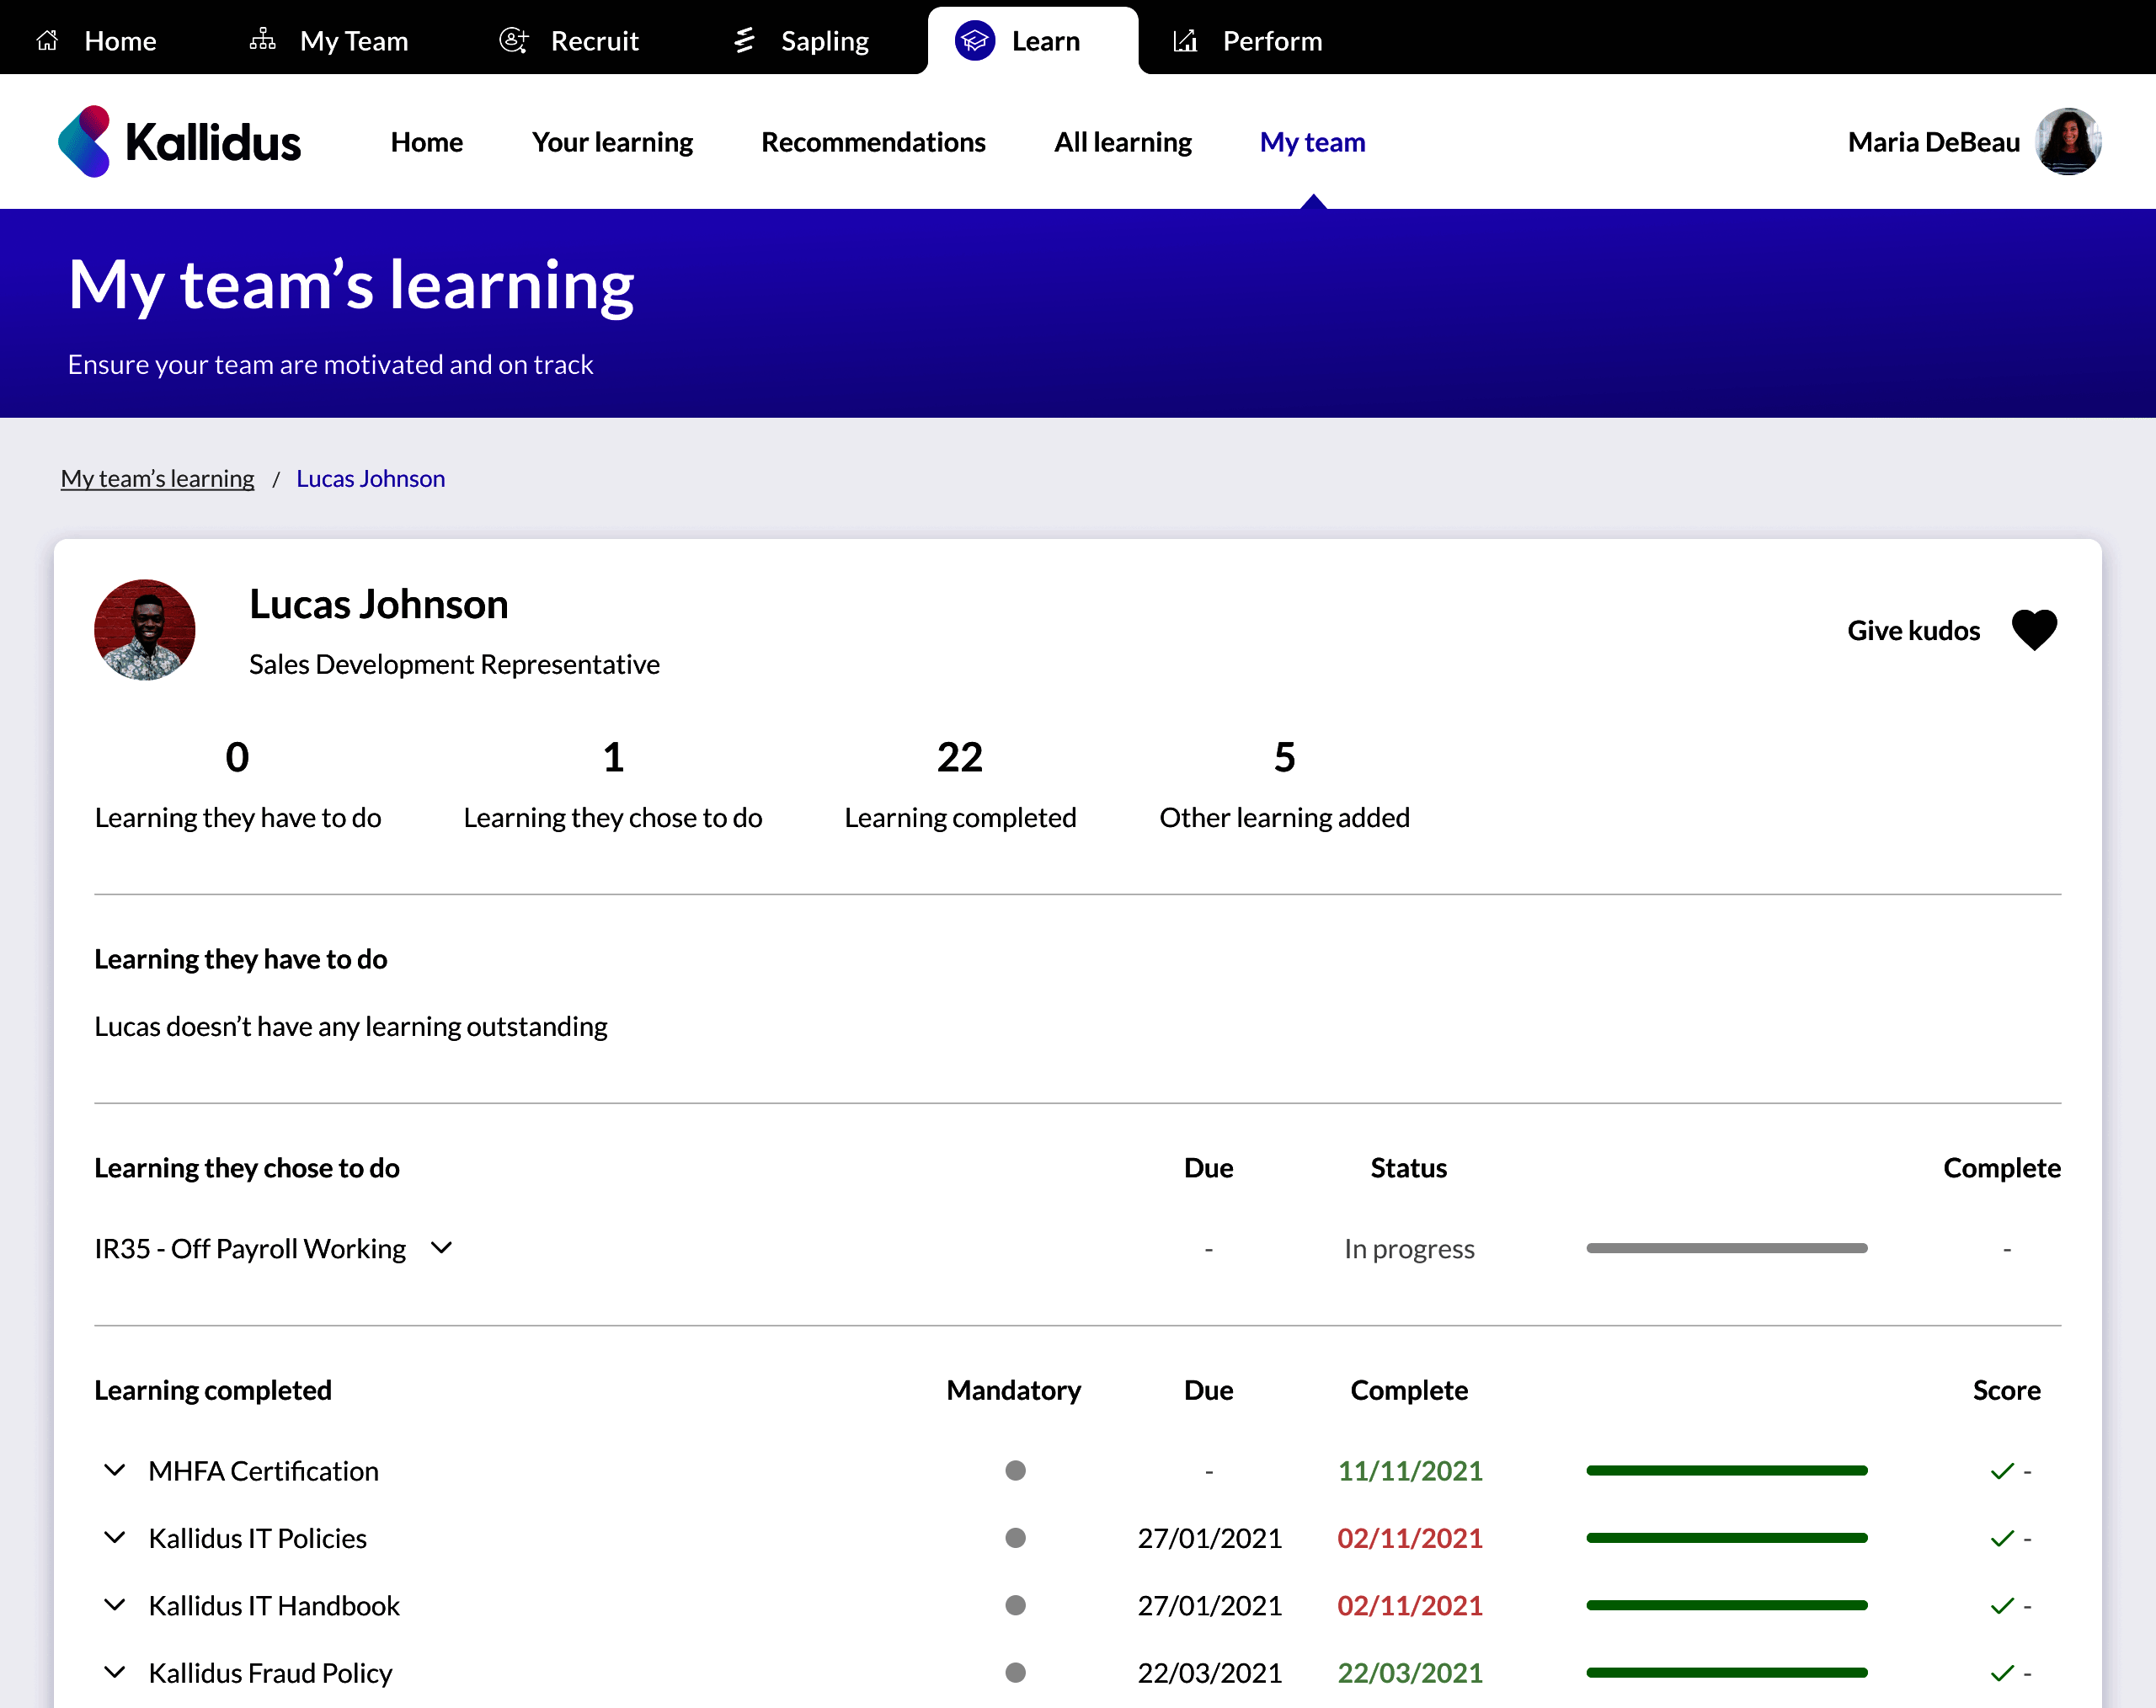Expand the MHFA Certification row chevron
Image resolution: width=2156 pixels, height=1708 pixels.
pyautogui.click(x=115, y=1470)
